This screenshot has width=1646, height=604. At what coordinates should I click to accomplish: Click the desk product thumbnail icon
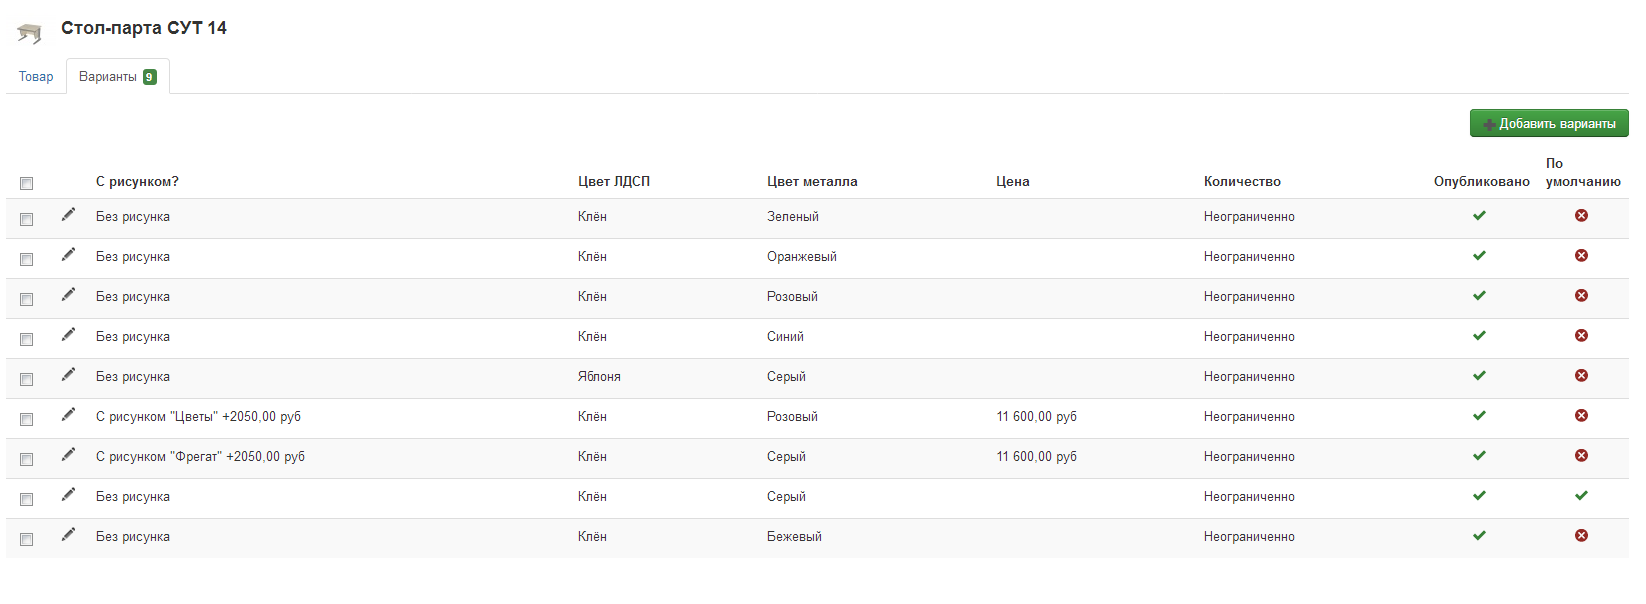coord(30,34)
